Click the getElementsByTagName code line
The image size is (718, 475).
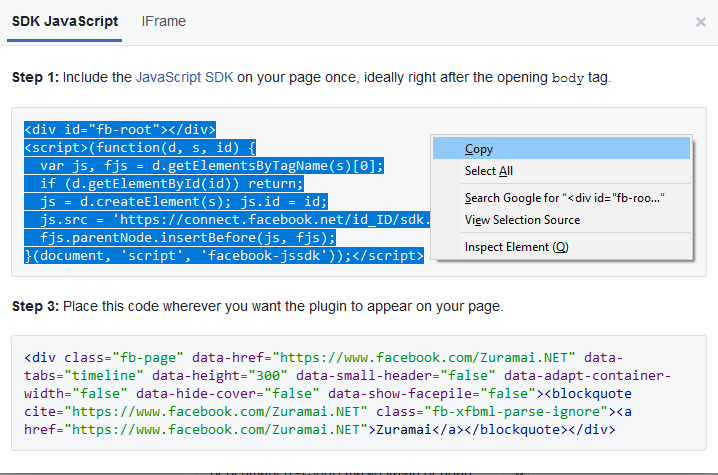204,166
